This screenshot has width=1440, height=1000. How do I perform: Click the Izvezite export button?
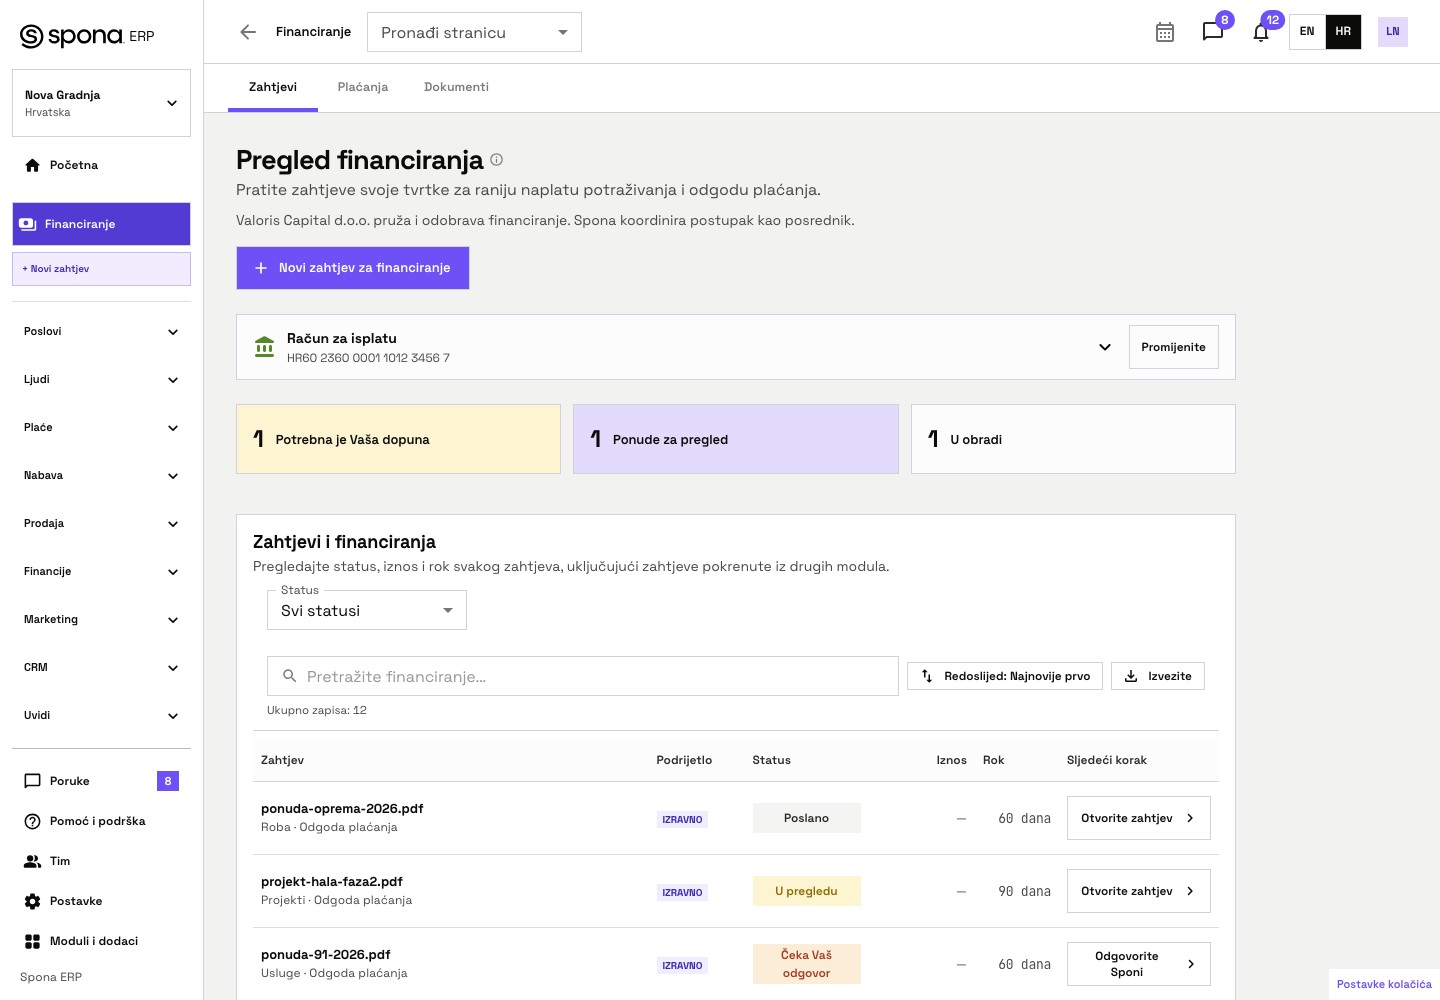1158,676
